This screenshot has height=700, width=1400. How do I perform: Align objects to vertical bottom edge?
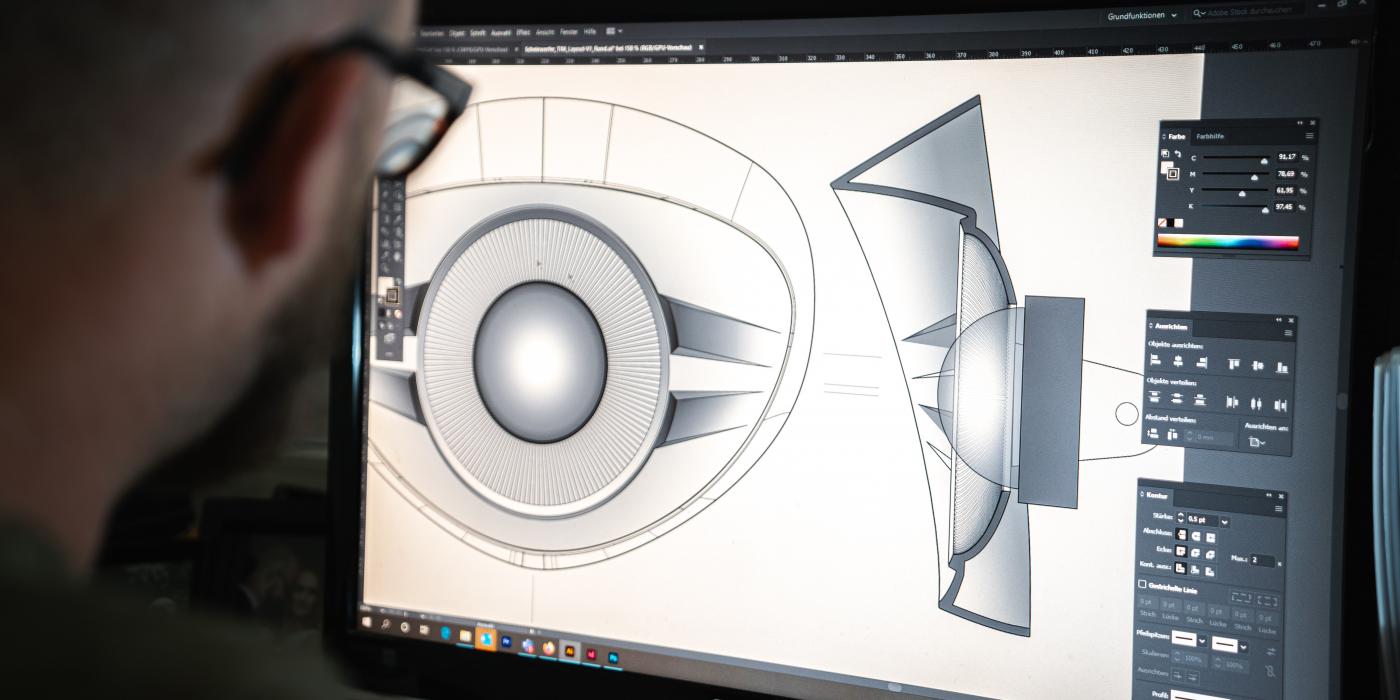tap(1282, 367)
